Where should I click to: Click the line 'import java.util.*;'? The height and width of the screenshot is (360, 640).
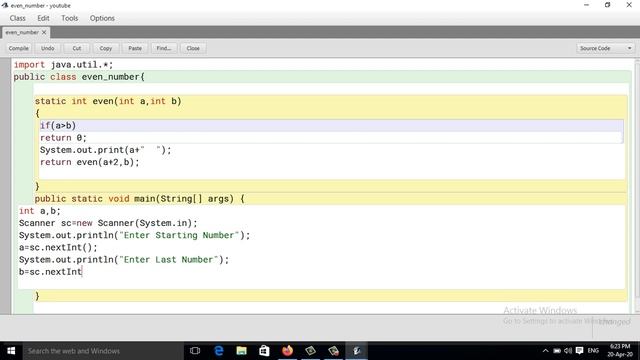pos(63,64)
